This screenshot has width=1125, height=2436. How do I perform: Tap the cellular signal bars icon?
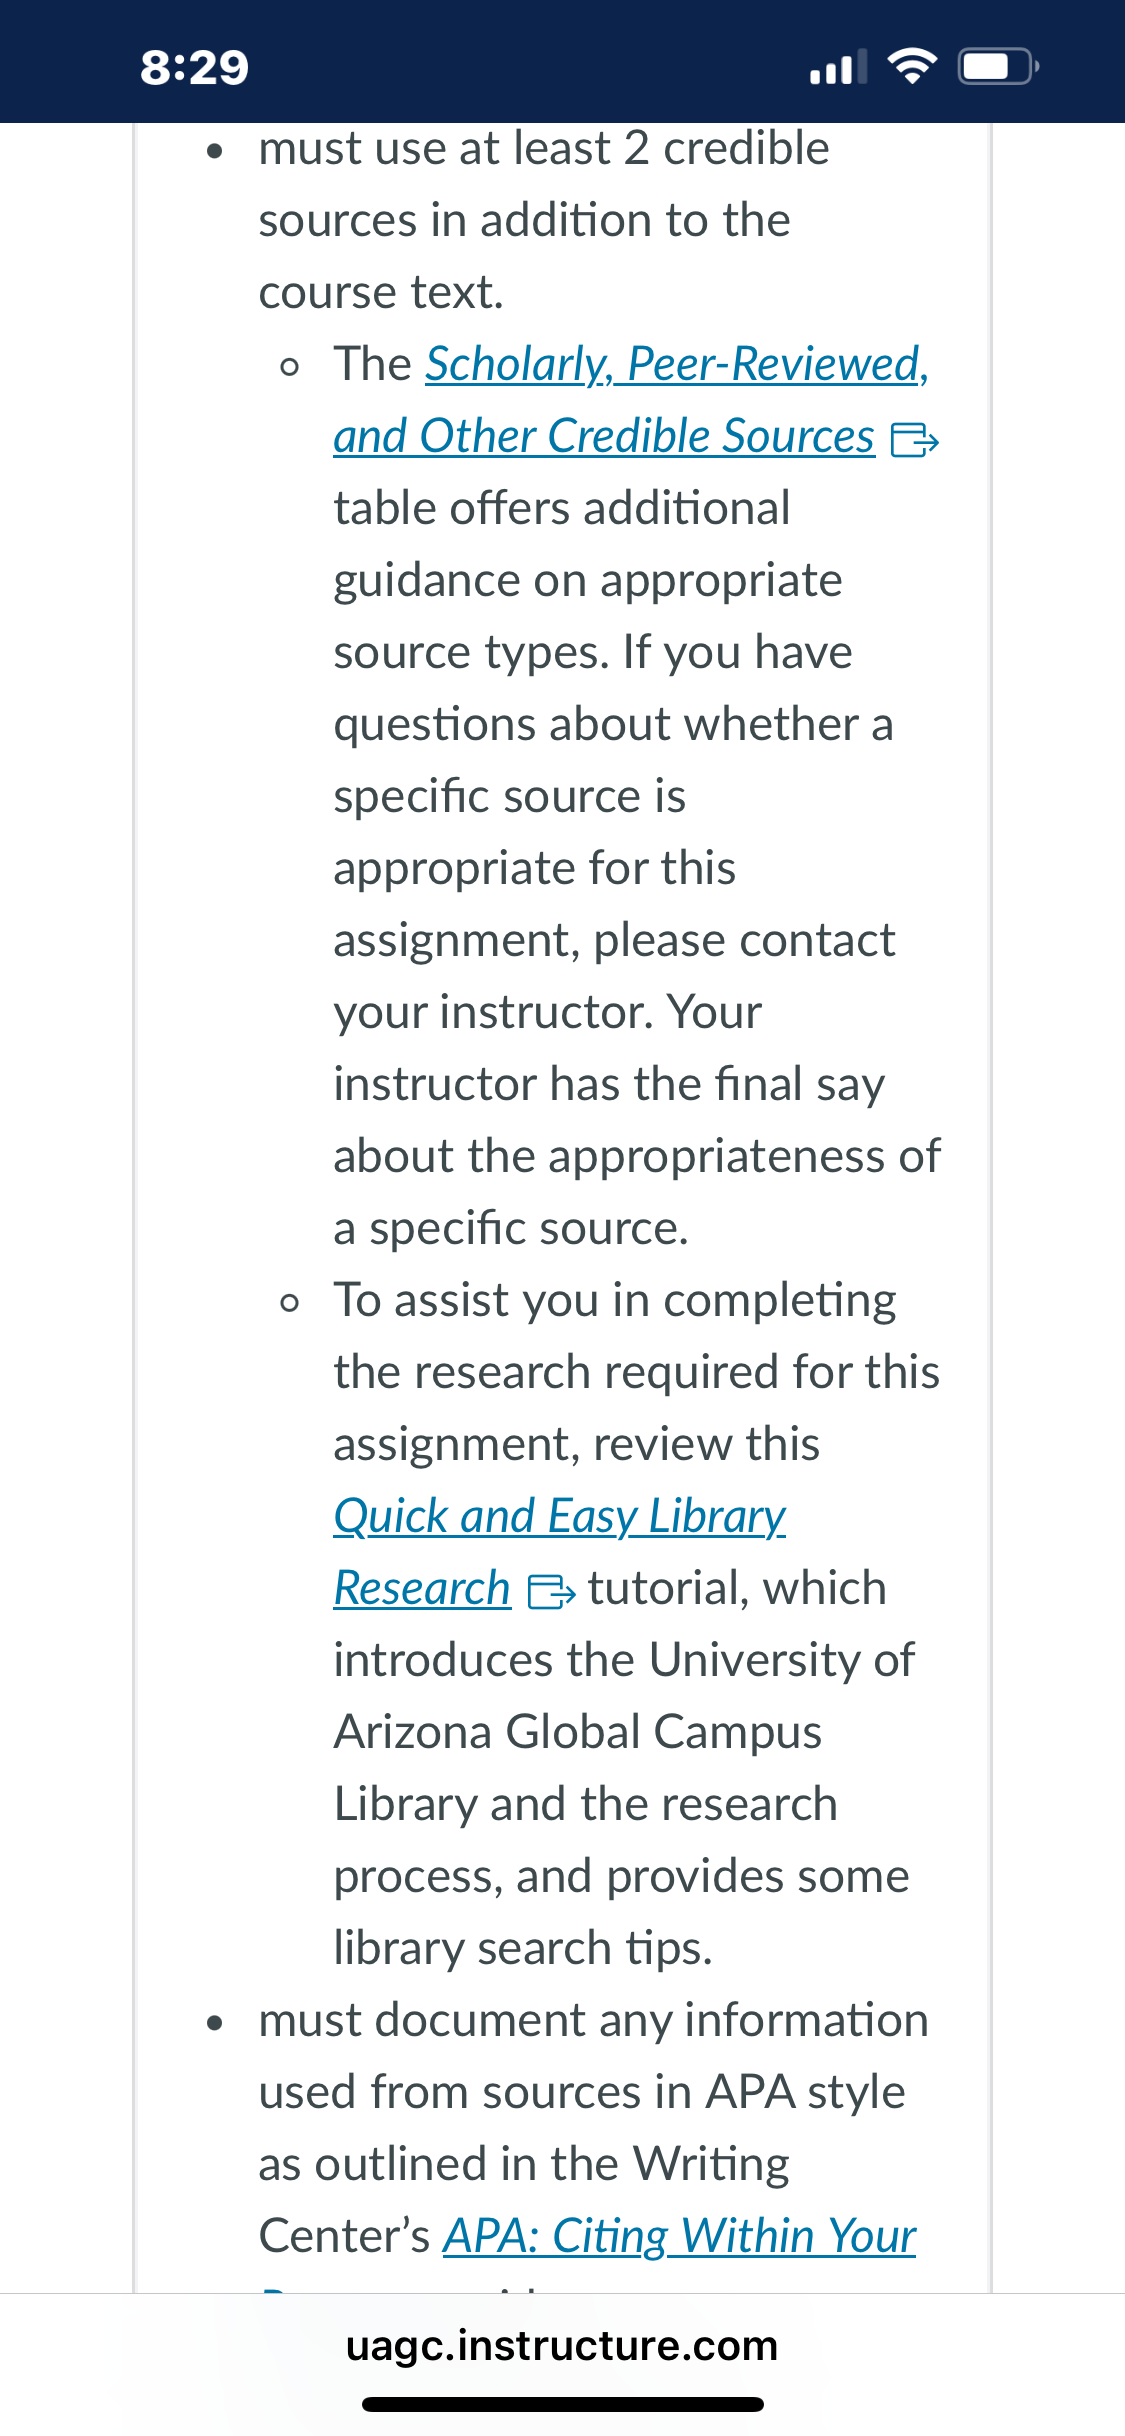pos(838,67)
